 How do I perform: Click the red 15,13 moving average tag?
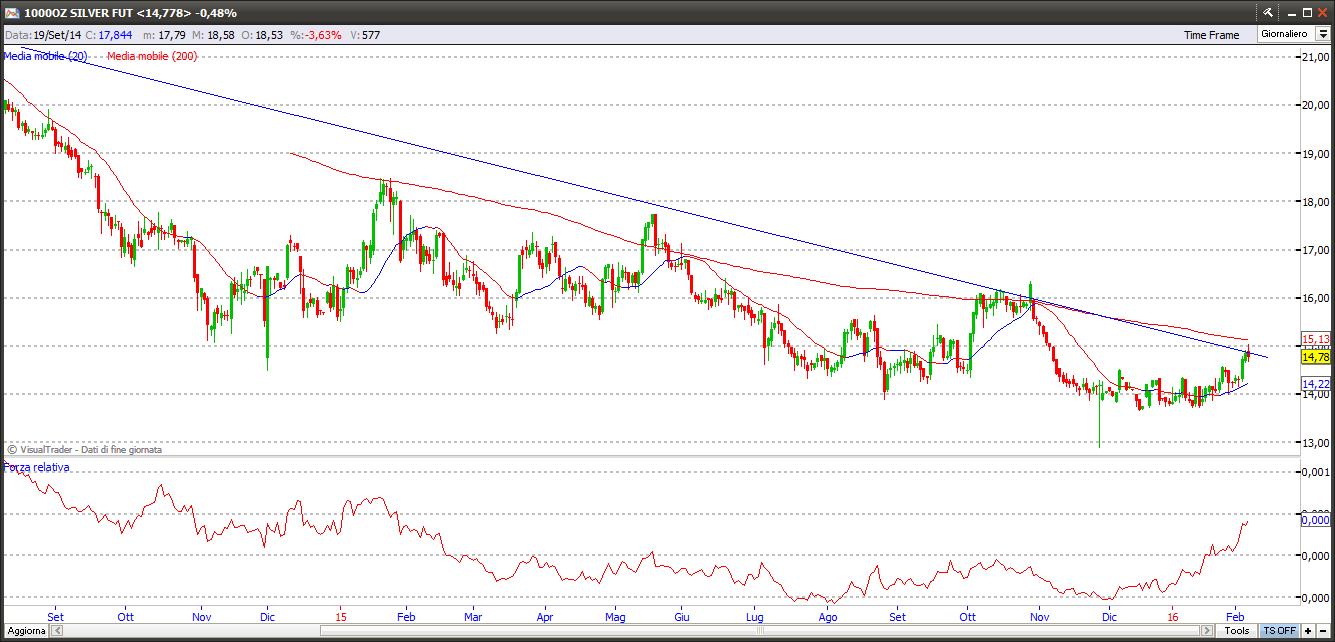pyautogui.click(x=1315, y=339)
